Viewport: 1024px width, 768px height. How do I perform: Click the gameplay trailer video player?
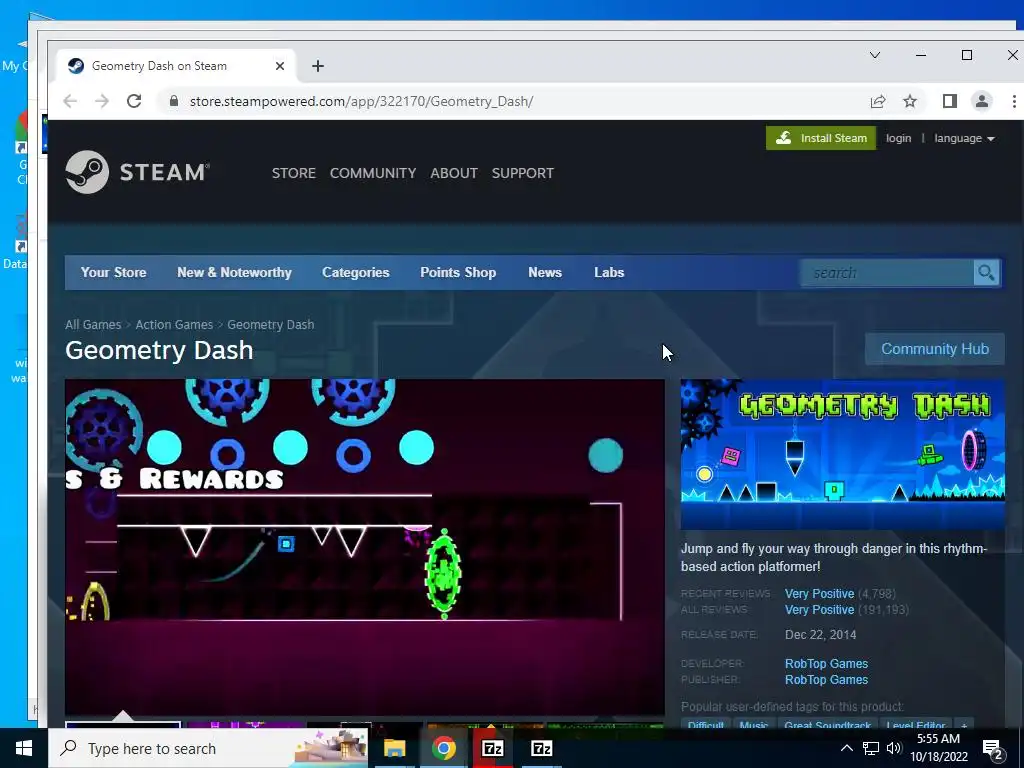(x=364, y=547)
